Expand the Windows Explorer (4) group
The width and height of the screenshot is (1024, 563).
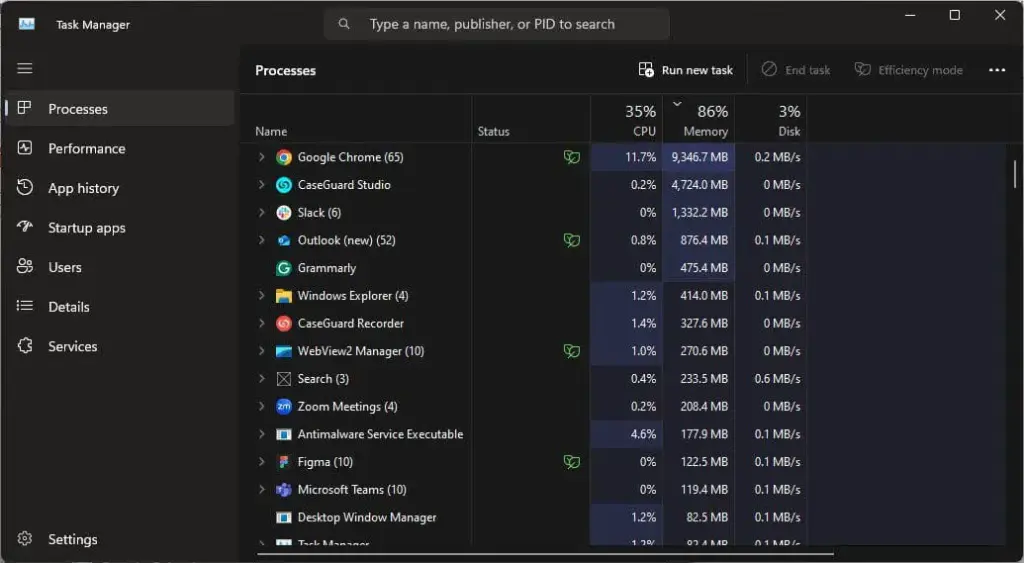[261, 295]
